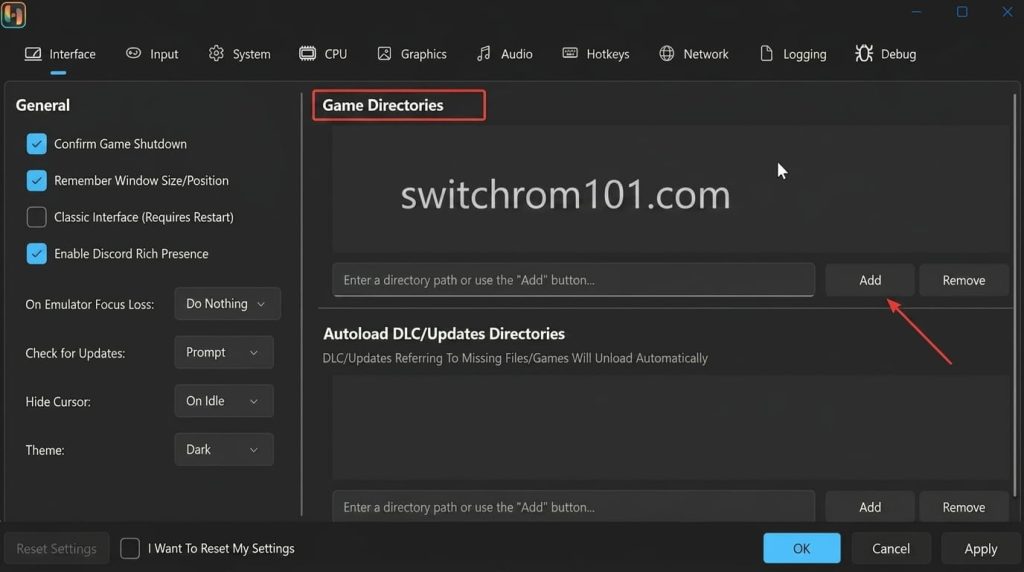The width and height of the screenshot is (1024, 572).
Task: Click the Network tab globe icon
Action: pyautogui.click(x=667, y=54)
